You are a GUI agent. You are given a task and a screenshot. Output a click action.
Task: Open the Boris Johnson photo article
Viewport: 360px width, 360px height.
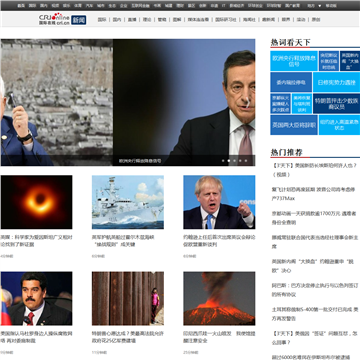pos(219,202)
